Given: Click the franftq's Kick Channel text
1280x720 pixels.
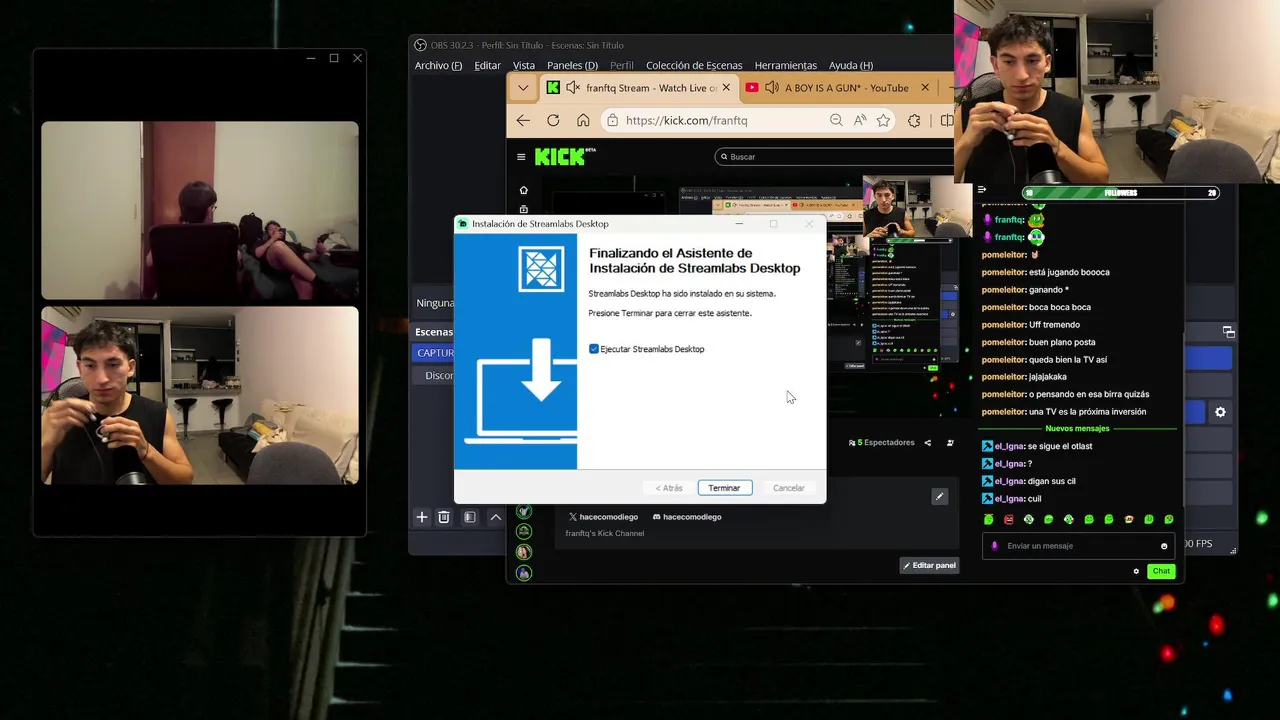Looking at the screenshot, I should coord(604,533).
